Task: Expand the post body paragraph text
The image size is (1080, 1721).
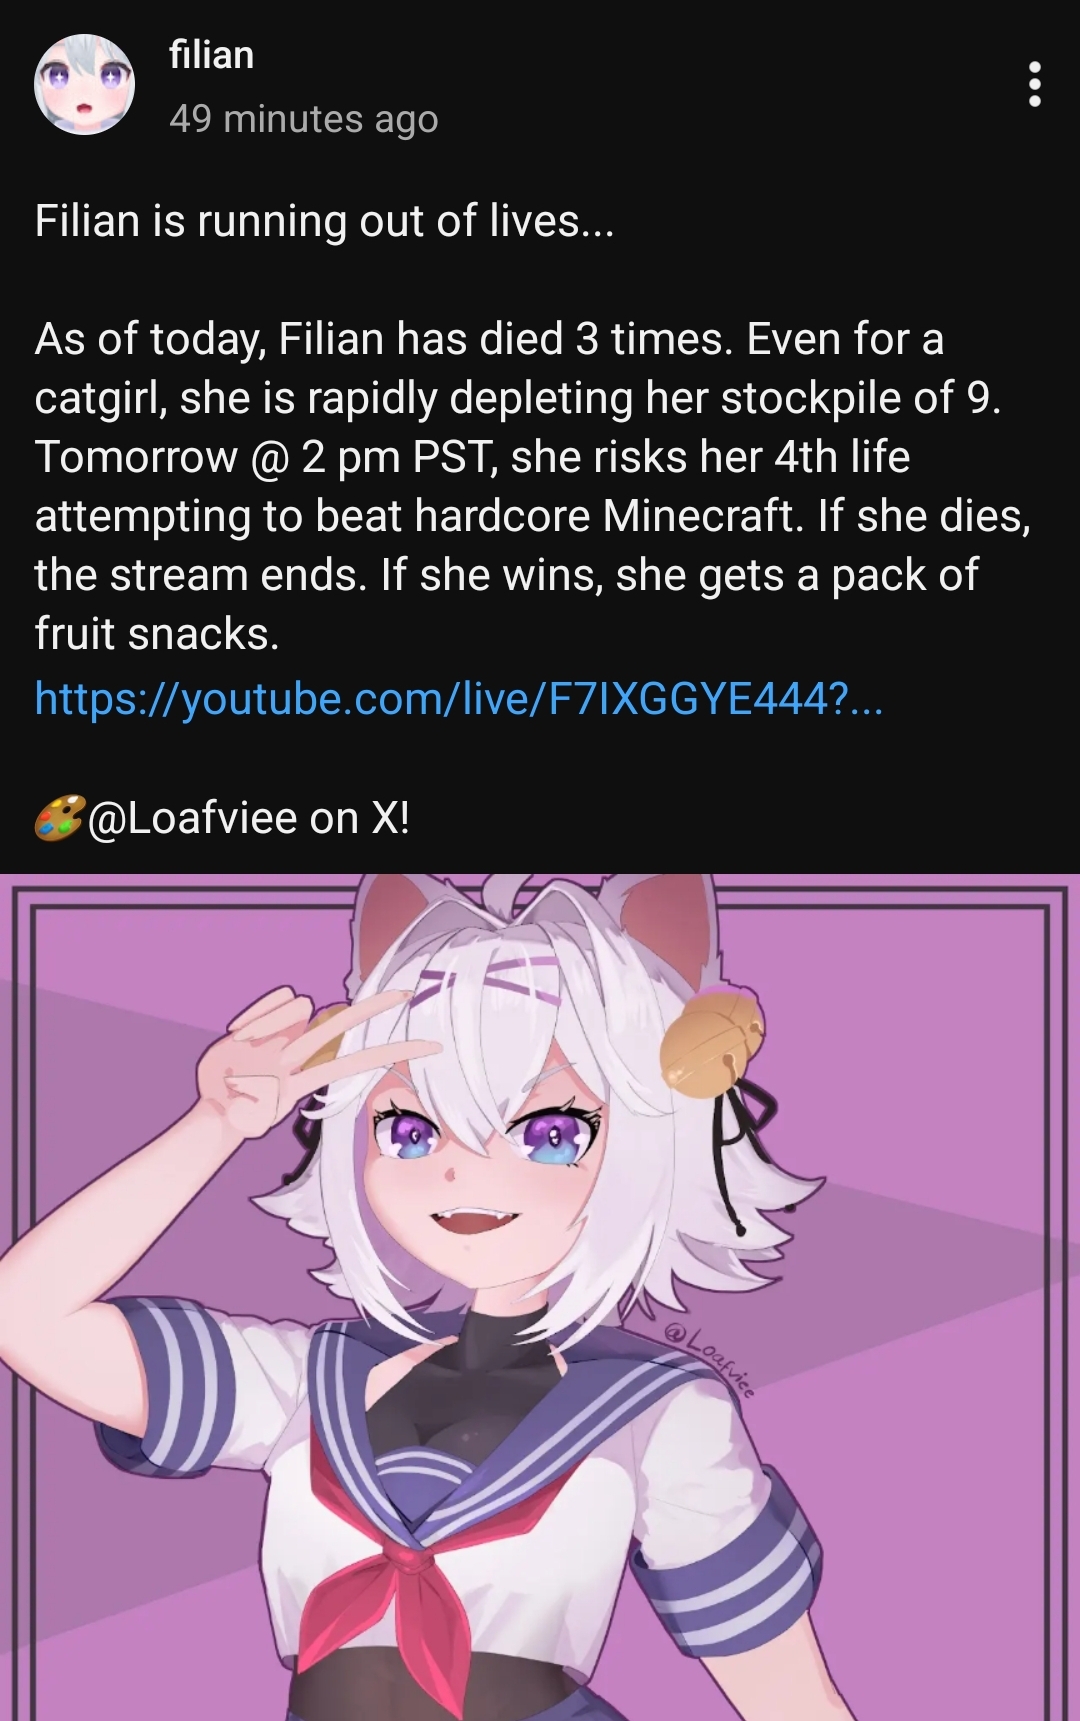Action: [533, 486]
